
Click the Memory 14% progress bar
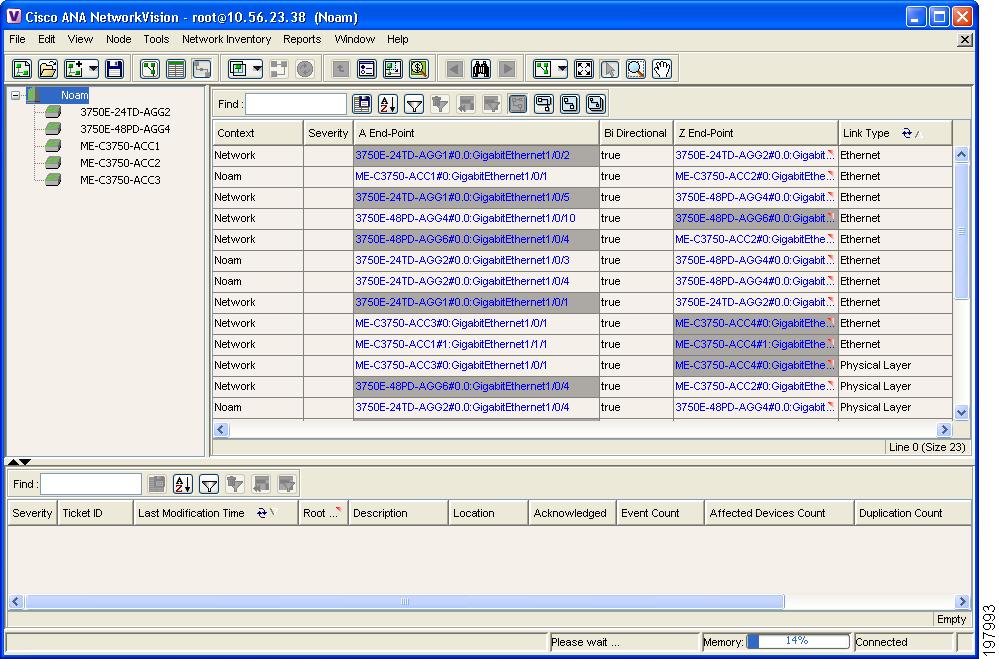798,641
